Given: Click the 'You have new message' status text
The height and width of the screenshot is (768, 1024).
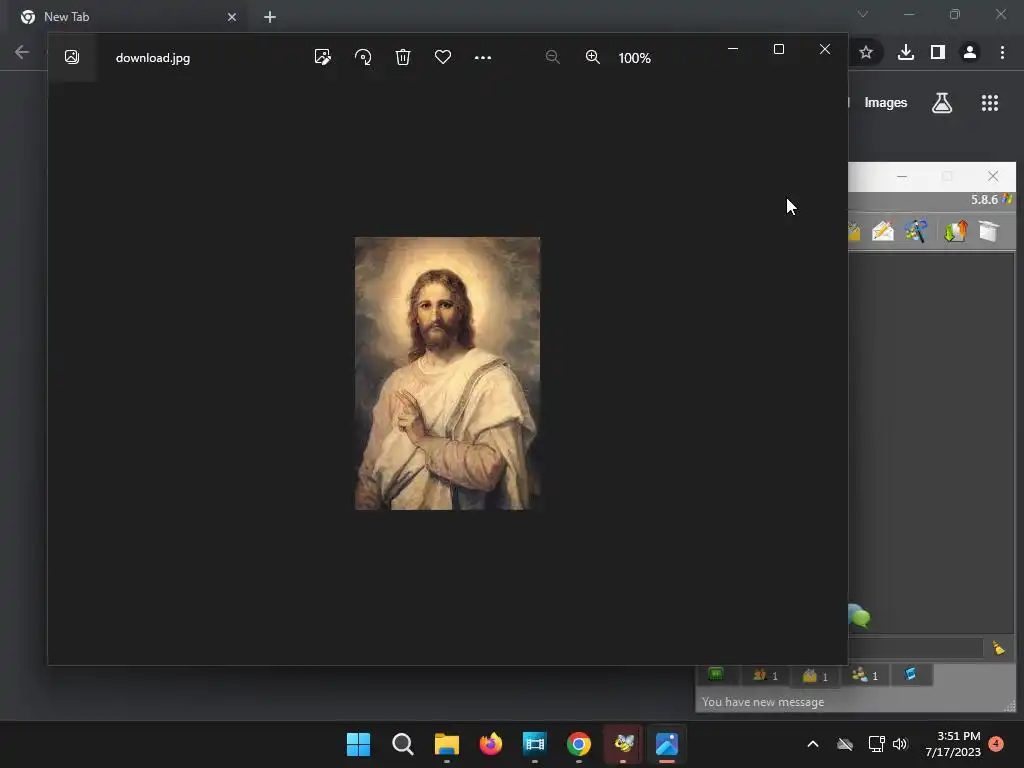Looking at the screenshot, I should tap(763, 702).
